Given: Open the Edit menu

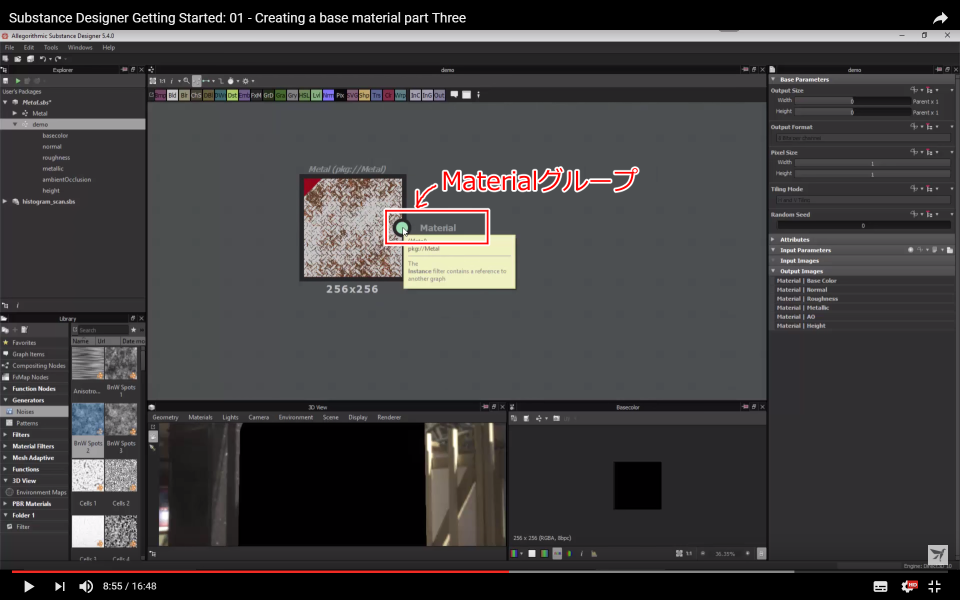Looking at the screenshot, I should pyautogui.click(x=29, y=47).
